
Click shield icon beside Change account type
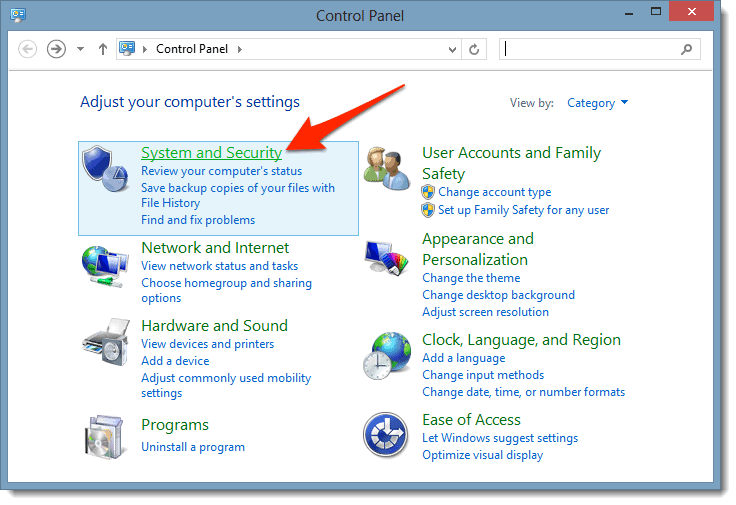pos(428,192)
